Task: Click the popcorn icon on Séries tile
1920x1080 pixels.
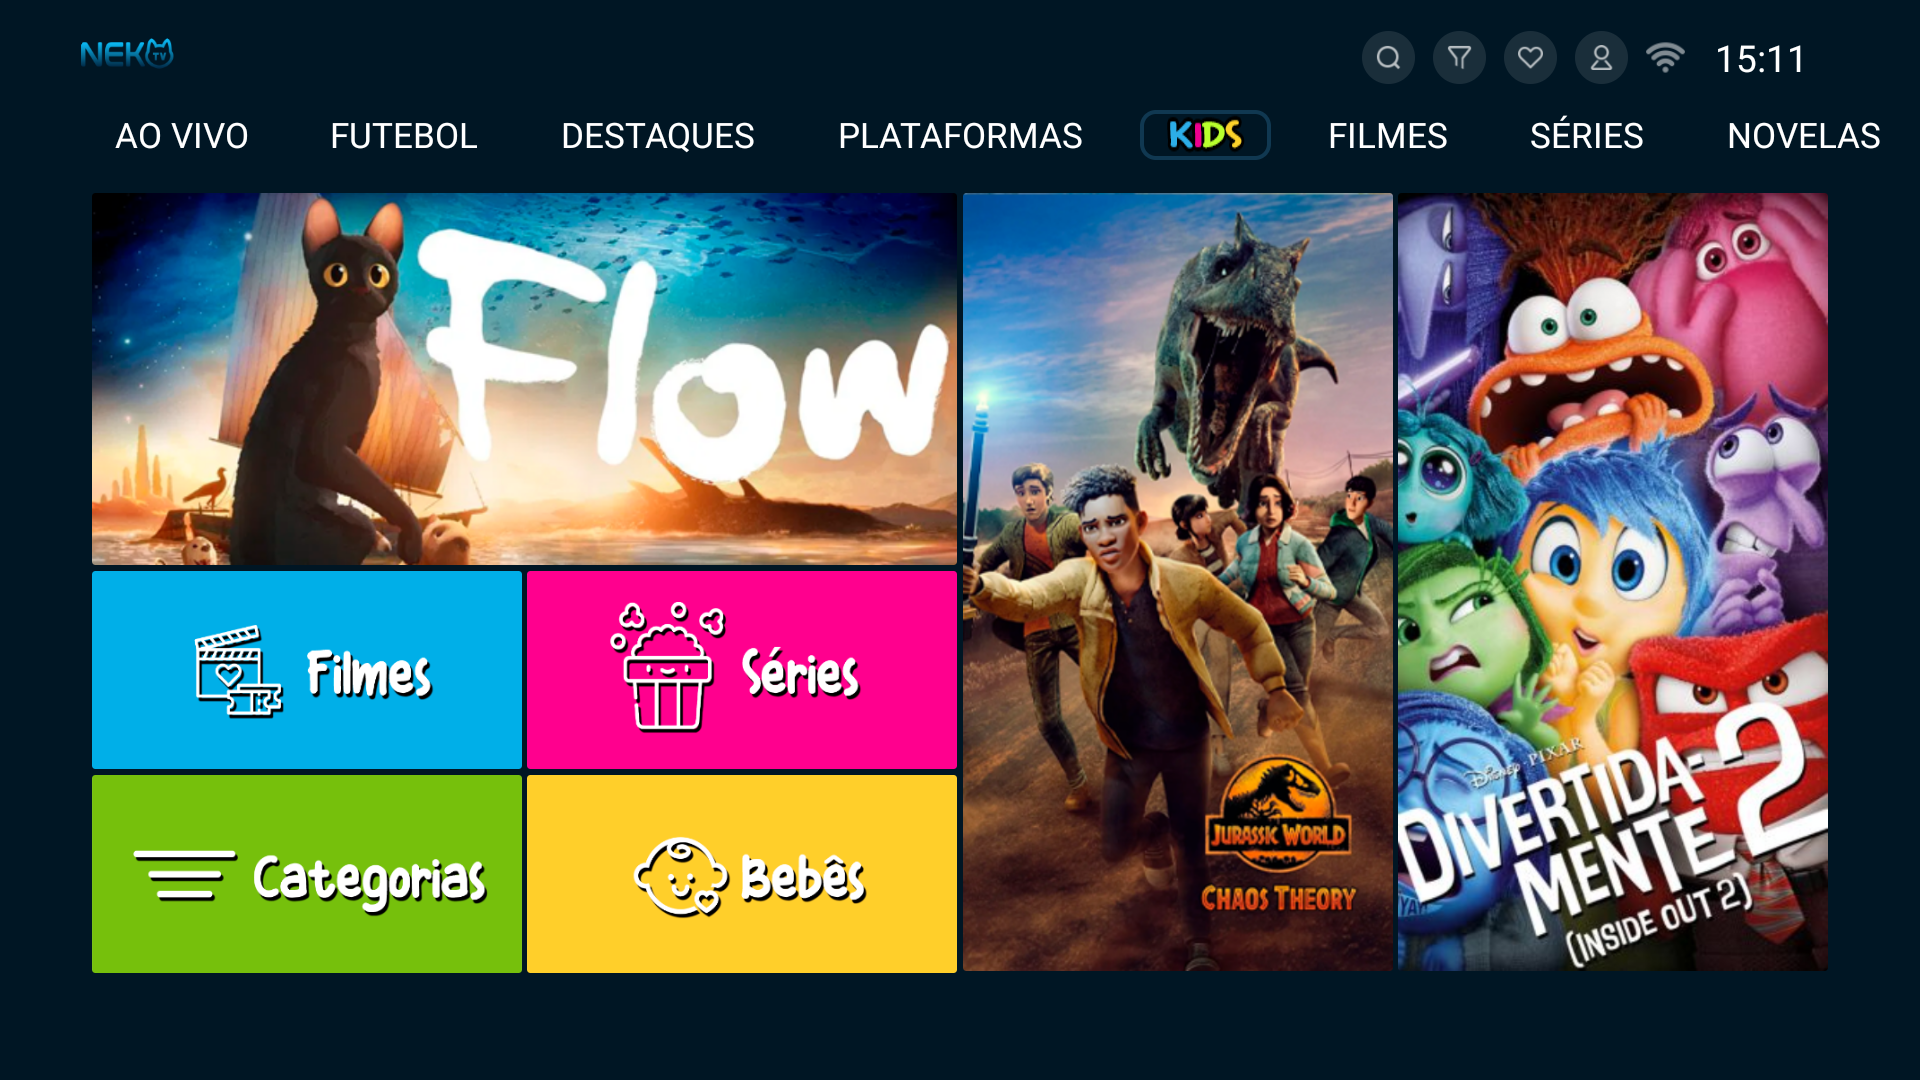Action: click(667, 667)
